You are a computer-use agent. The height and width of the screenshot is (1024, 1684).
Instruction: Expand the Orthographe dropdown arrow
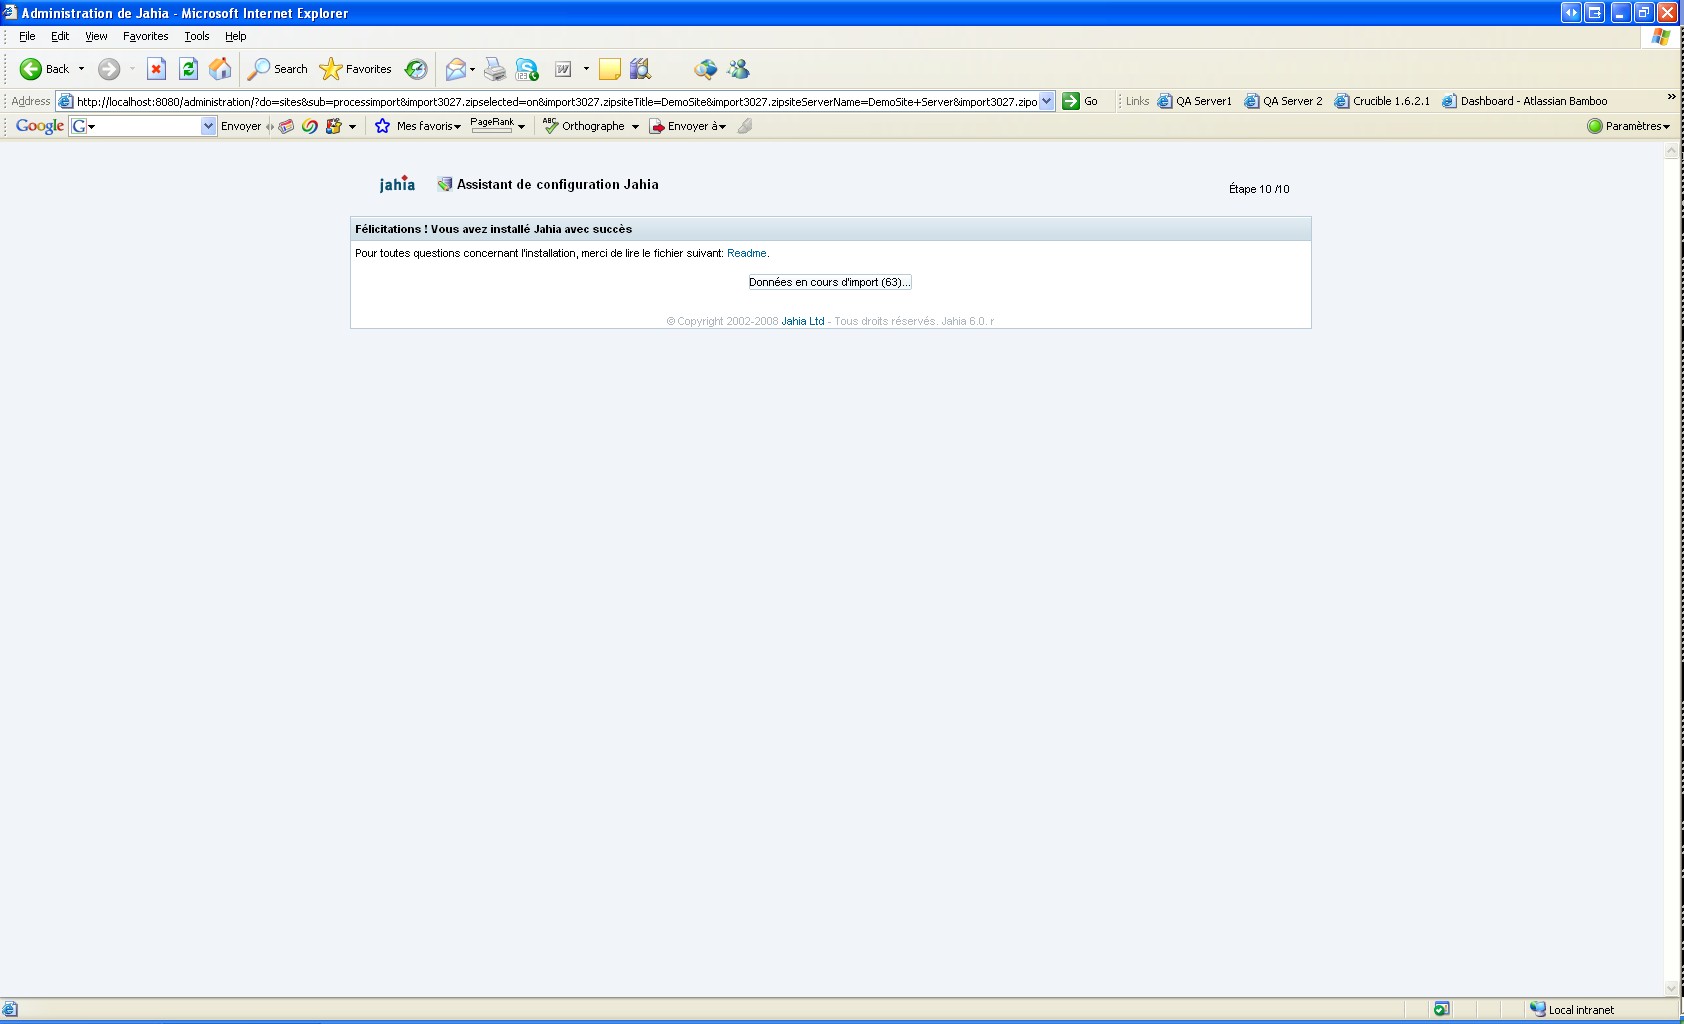point(635,126)
